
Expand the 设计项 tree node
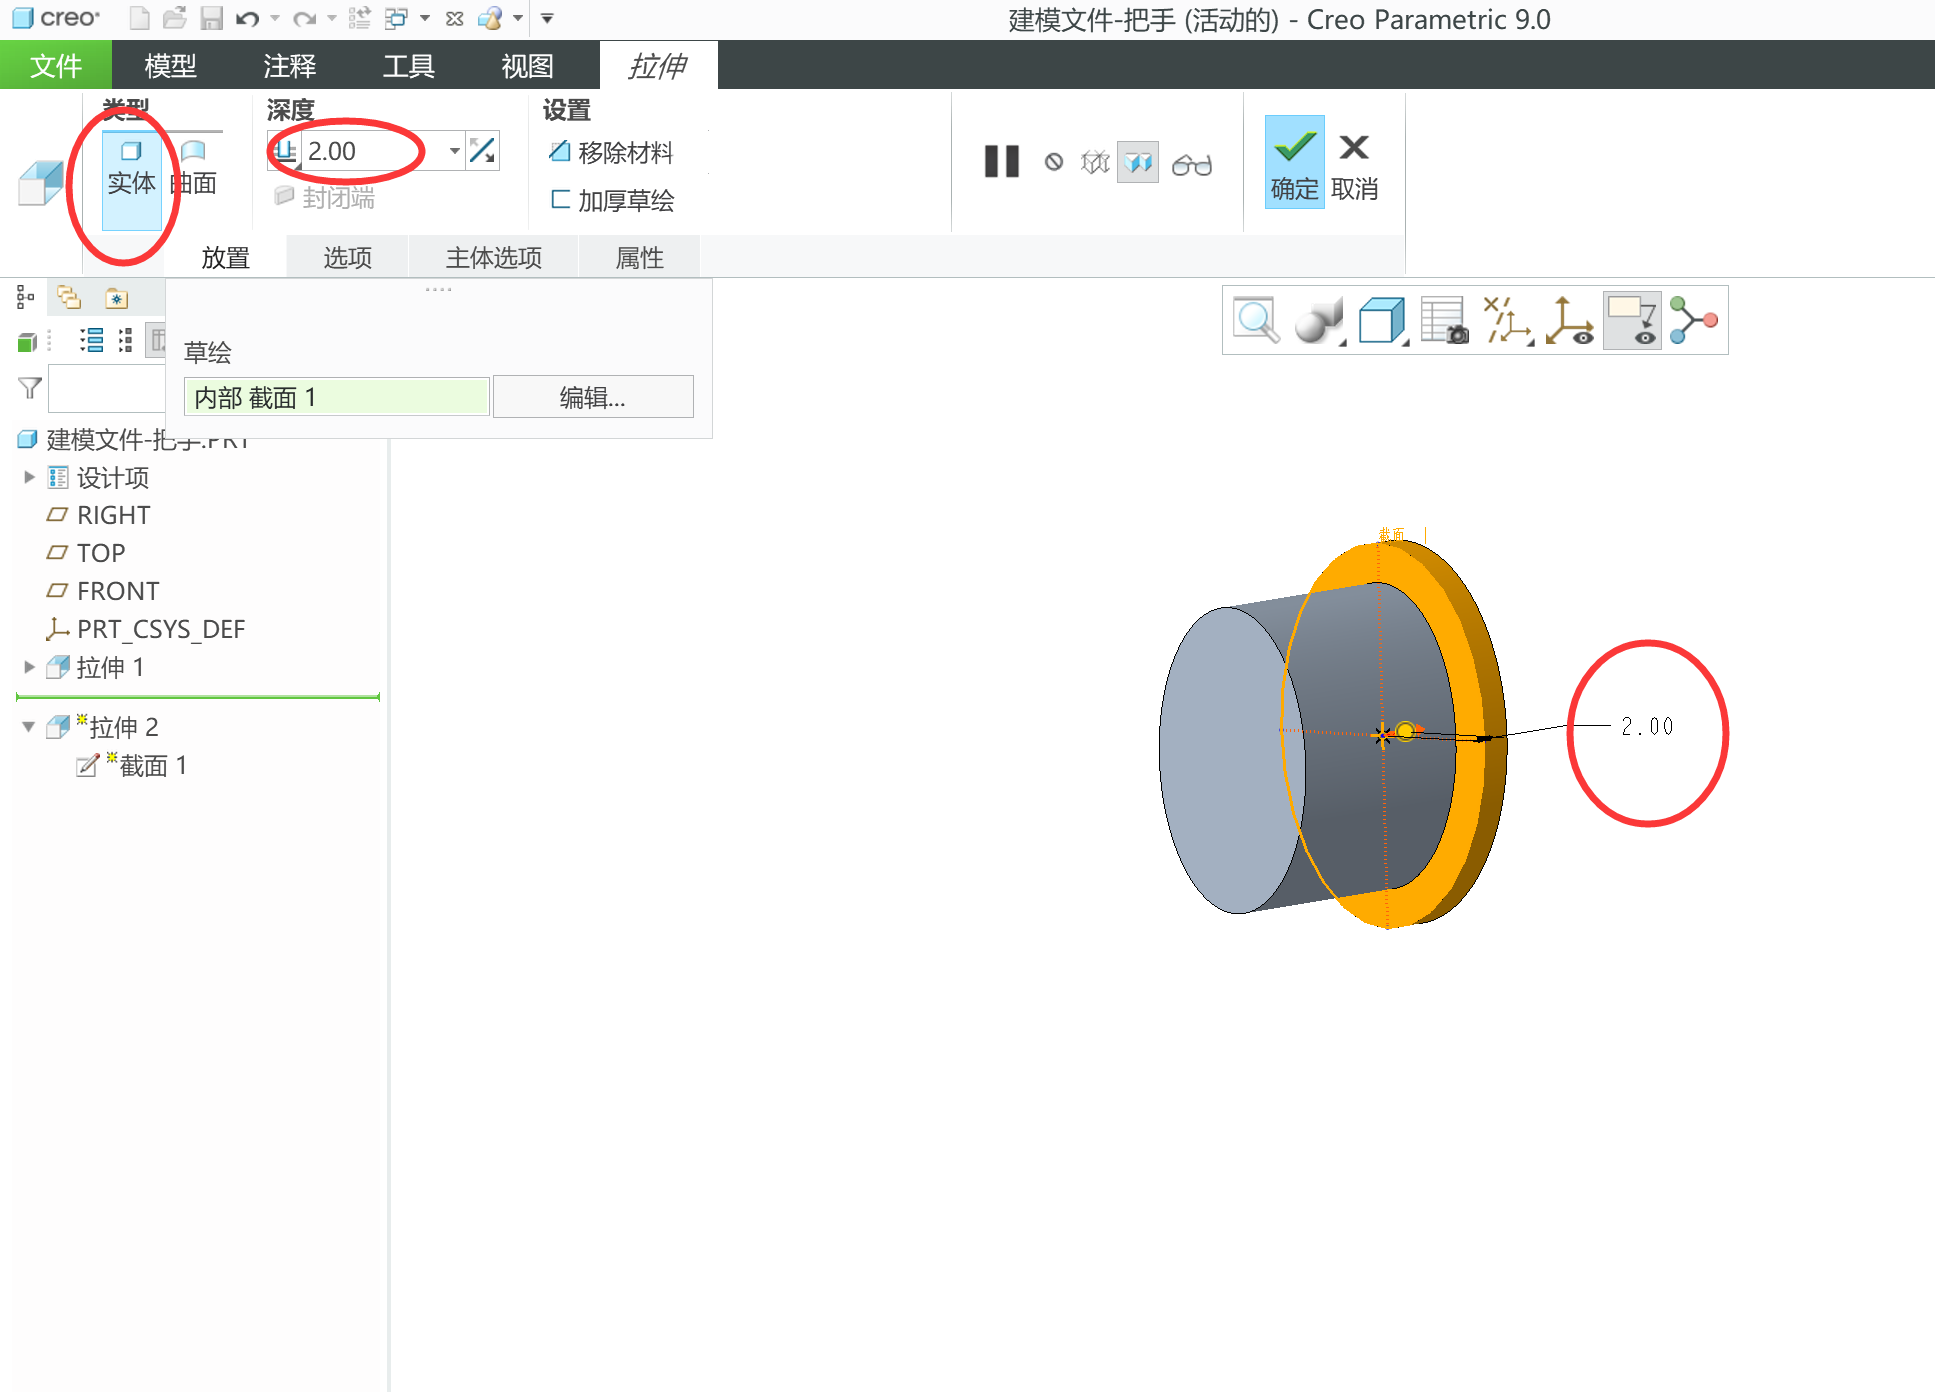pos(29,477)
